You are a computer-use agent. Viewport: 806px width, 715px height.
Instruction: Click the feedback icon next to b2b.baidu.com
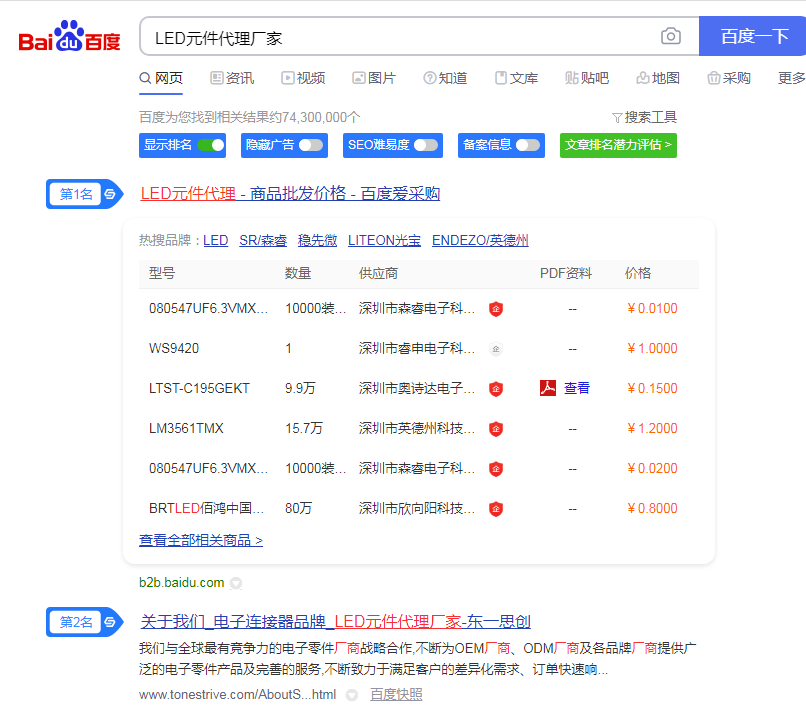pyautogui.click(x=236, y=583)
